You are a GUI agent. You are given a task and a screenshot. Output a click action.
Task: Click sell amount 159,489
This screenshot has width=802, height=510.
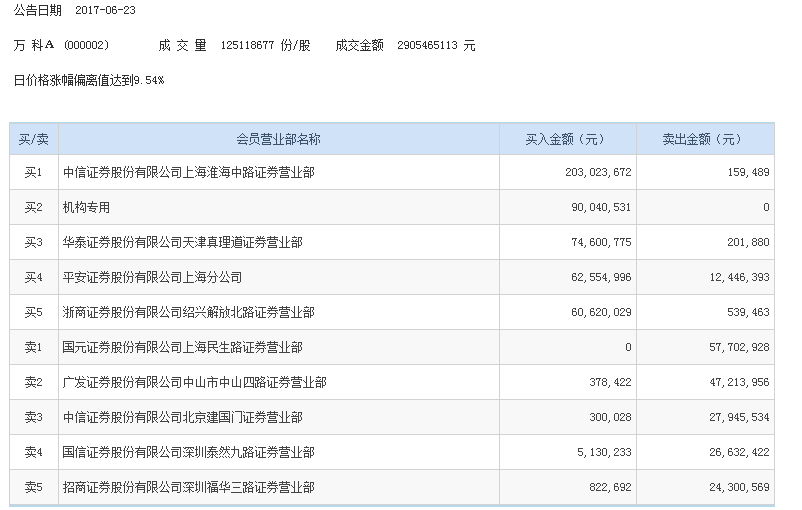(748, 172)
